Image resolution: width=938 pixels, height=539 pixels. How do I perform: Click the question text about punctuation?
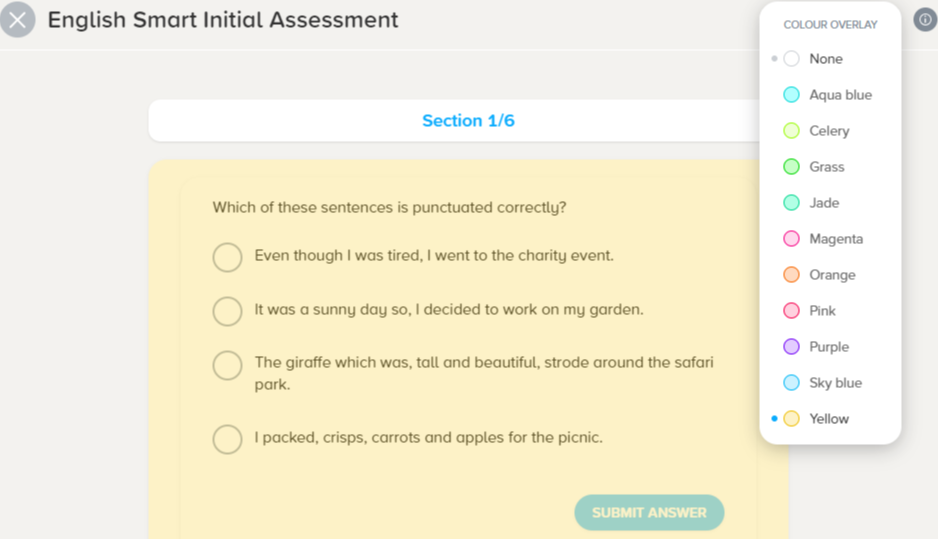tap(389, 208)
